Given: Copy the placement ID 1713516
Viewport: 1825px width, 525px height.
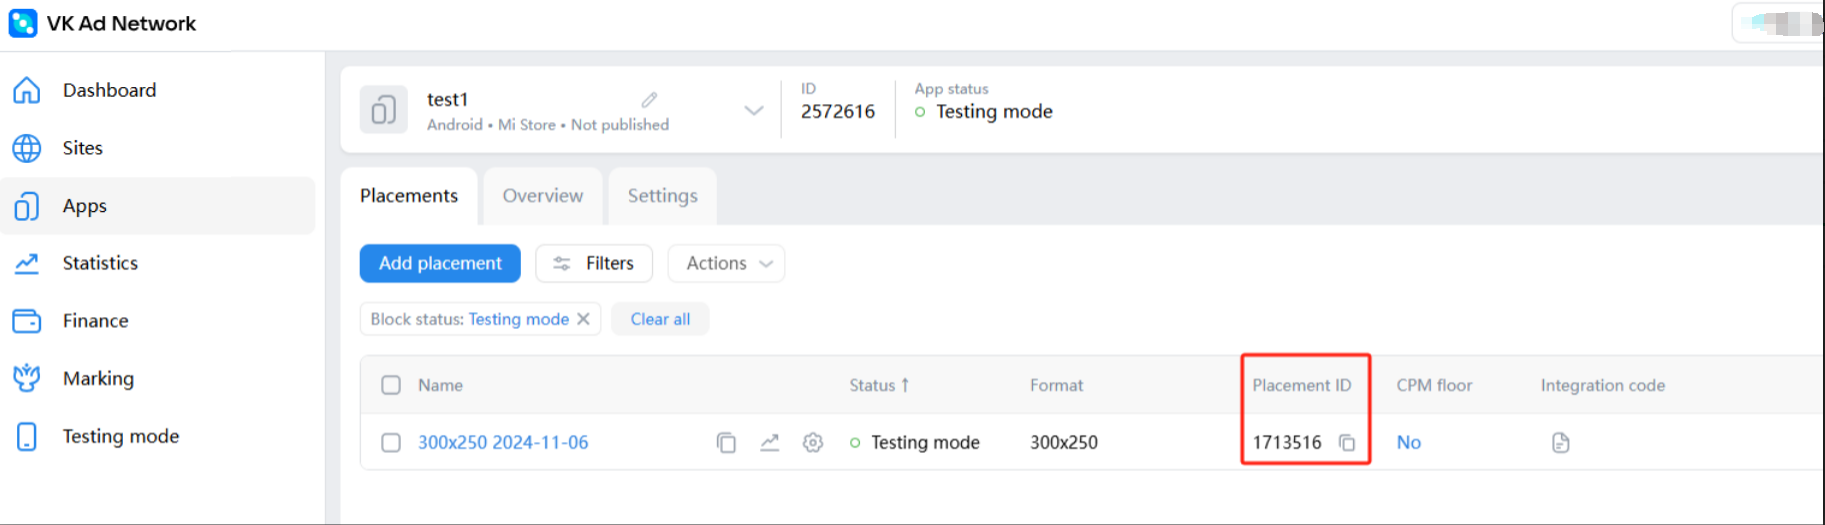Looking at the screenshot, I should point(1347,443).
